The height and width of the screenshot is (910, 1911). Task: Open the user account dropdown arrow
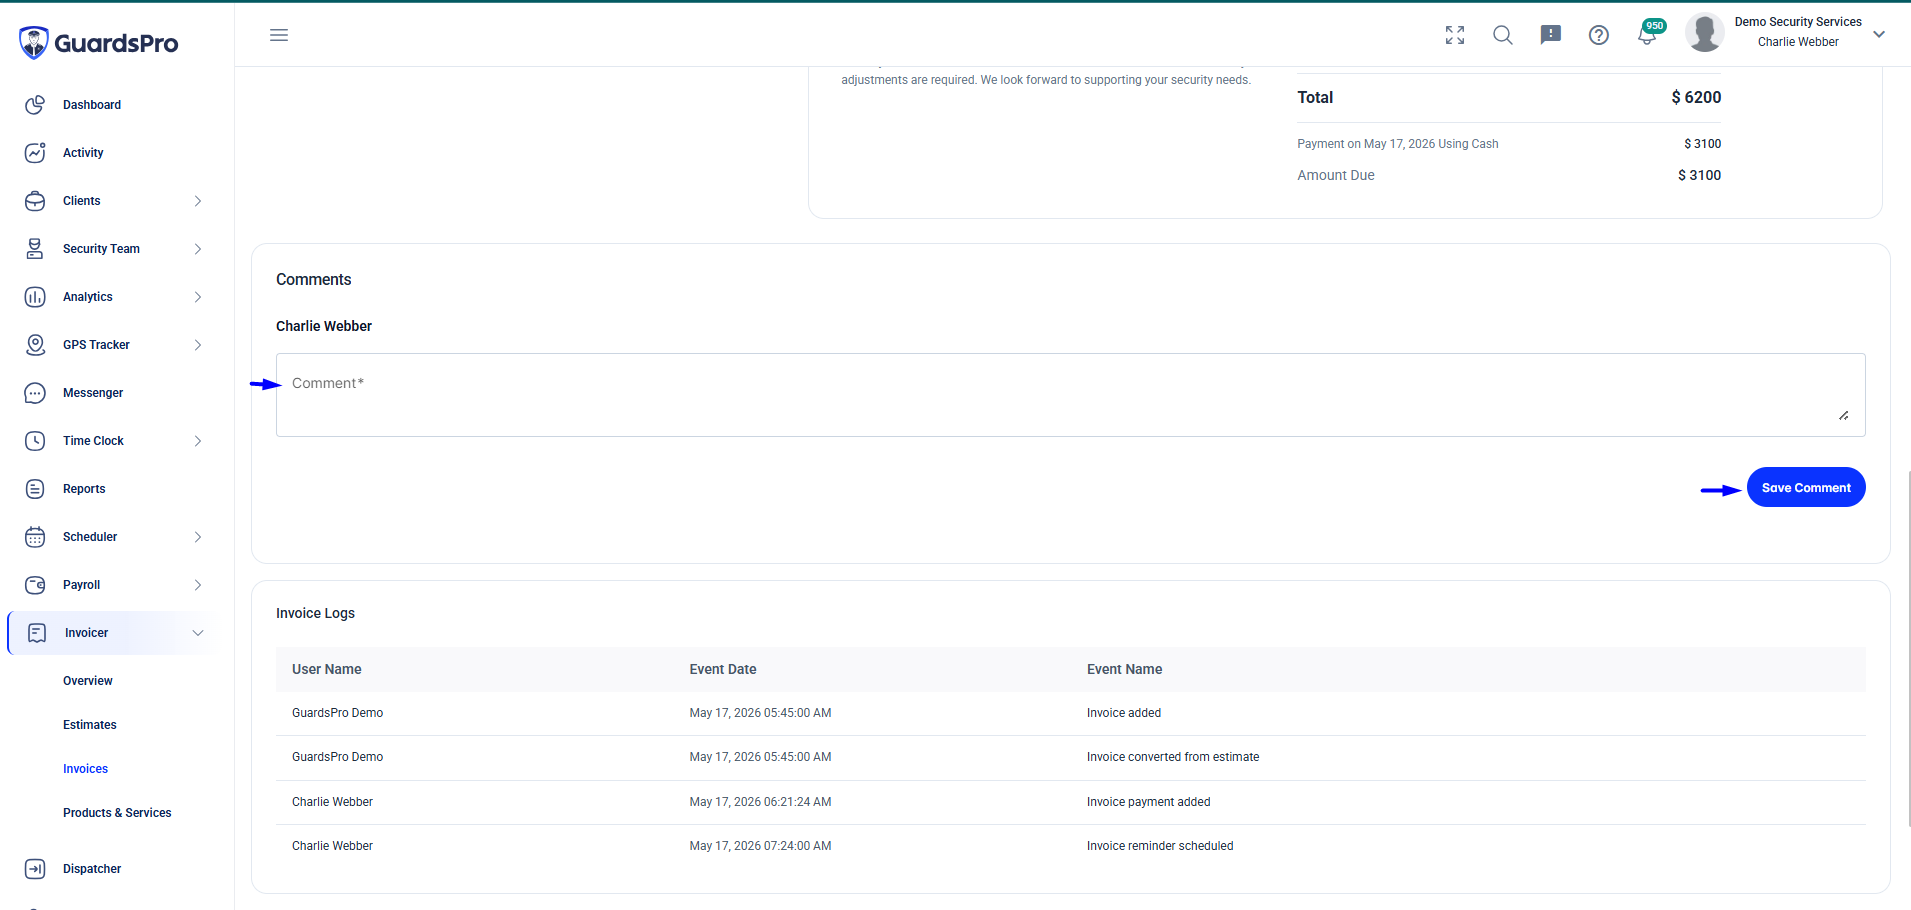pyautogui.click(x=1879, y=34)
